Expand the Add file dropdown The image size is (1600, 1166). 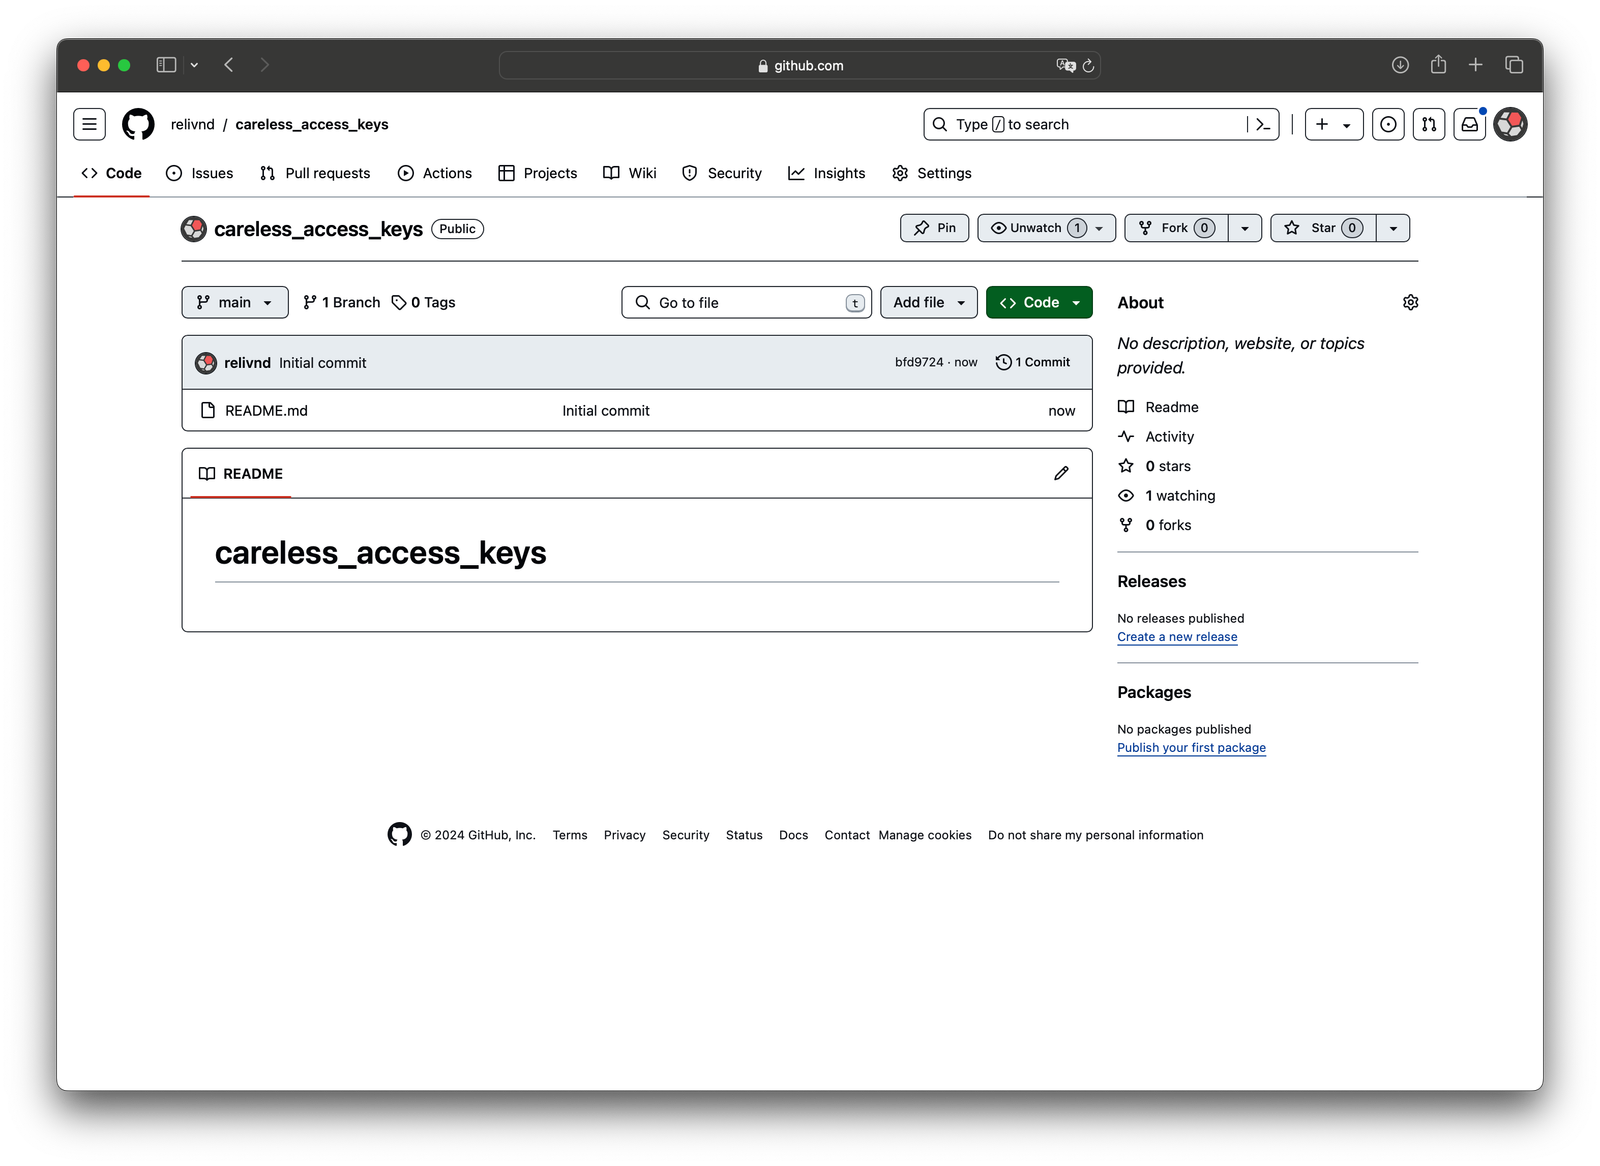click(928, 302)
